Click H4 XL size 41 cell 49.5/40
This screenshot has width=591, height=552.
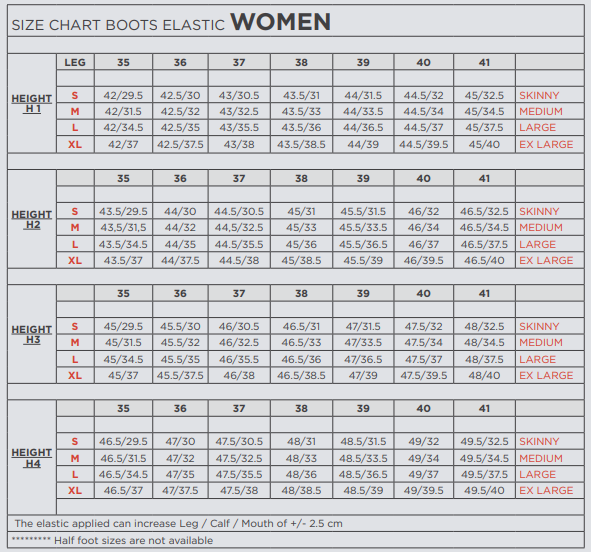pos(484,490)
